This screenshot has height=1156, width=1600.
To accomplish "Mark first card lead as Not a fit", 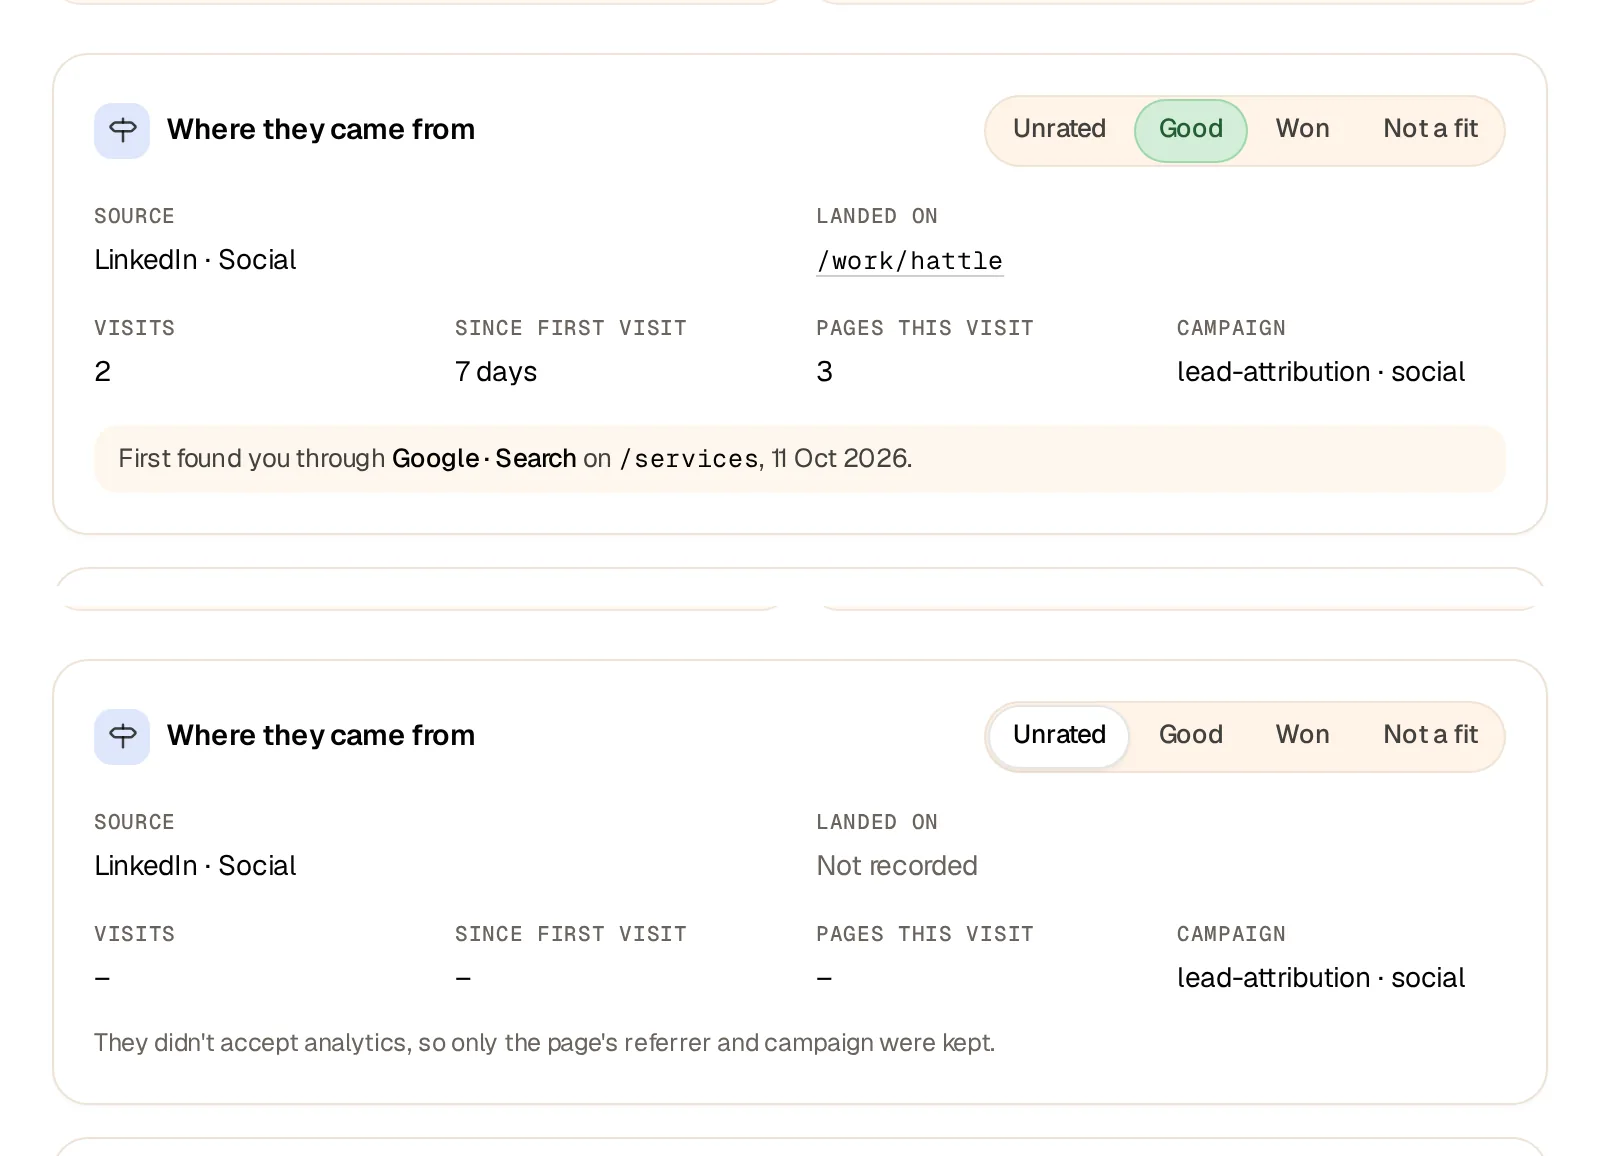I will coord(1430,130).
